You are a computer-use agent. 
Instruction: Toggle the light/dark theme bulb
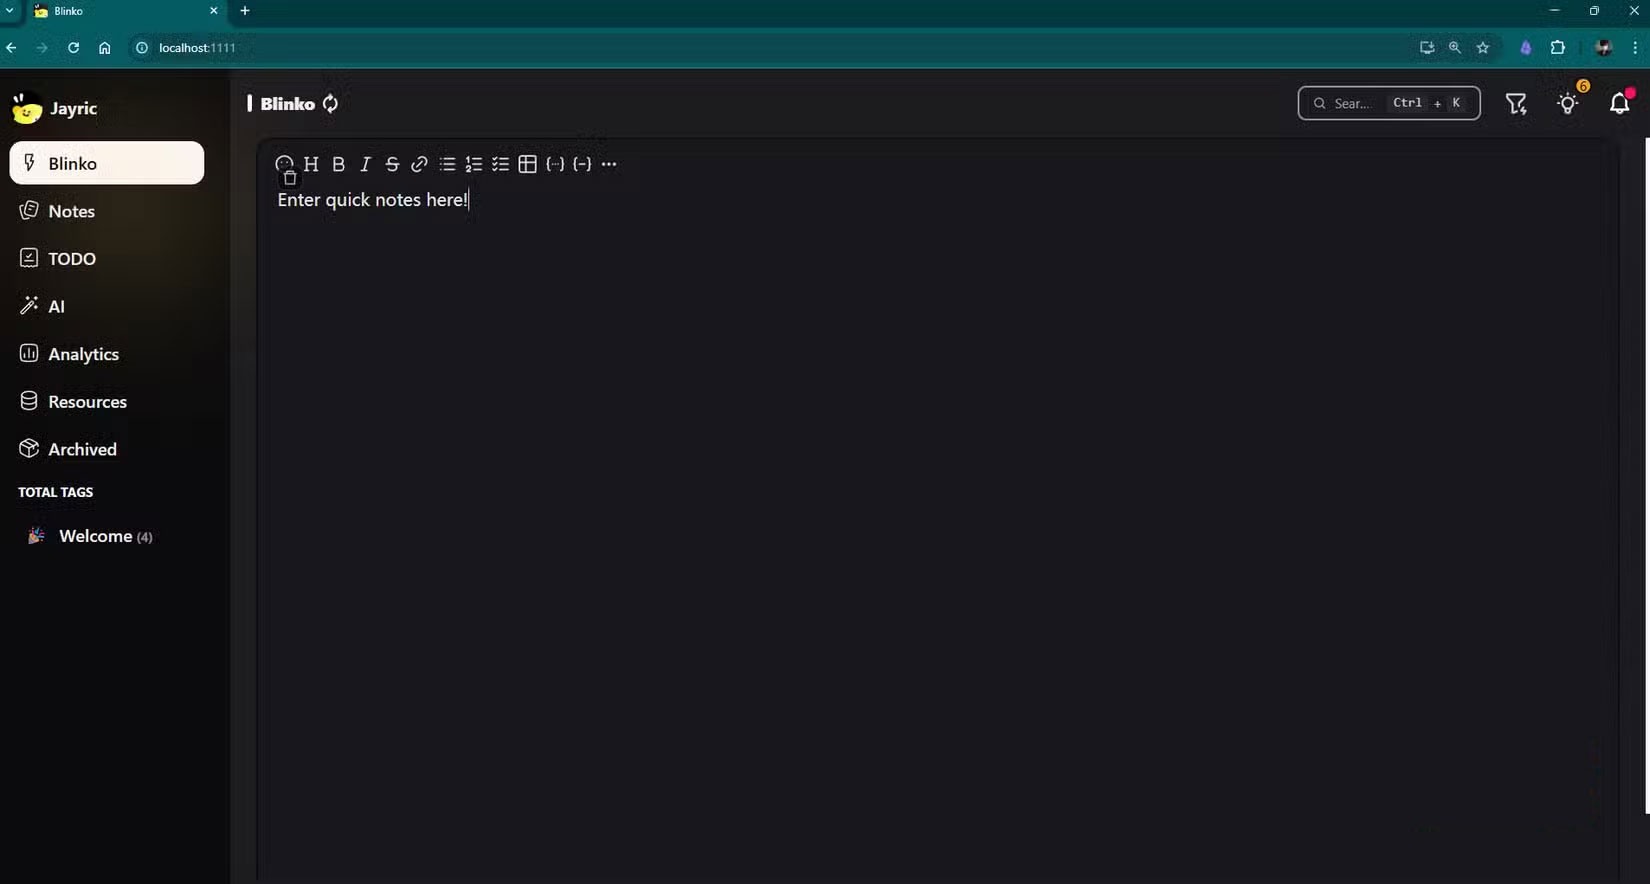pos(1568,103)
